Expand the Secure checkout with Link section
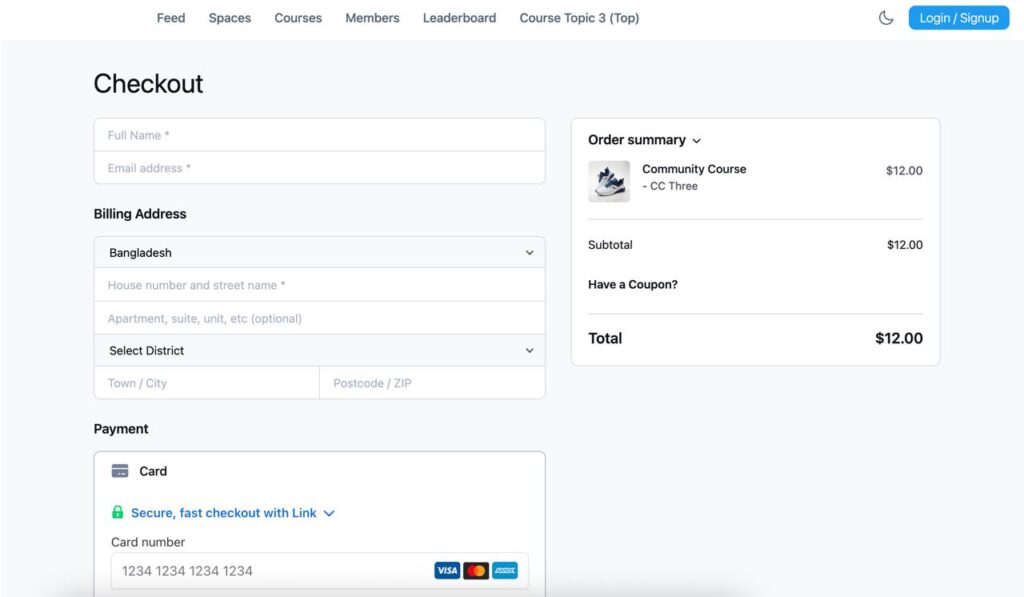Viewport: 1024px width, 597px height. click(x=330, y=512)
